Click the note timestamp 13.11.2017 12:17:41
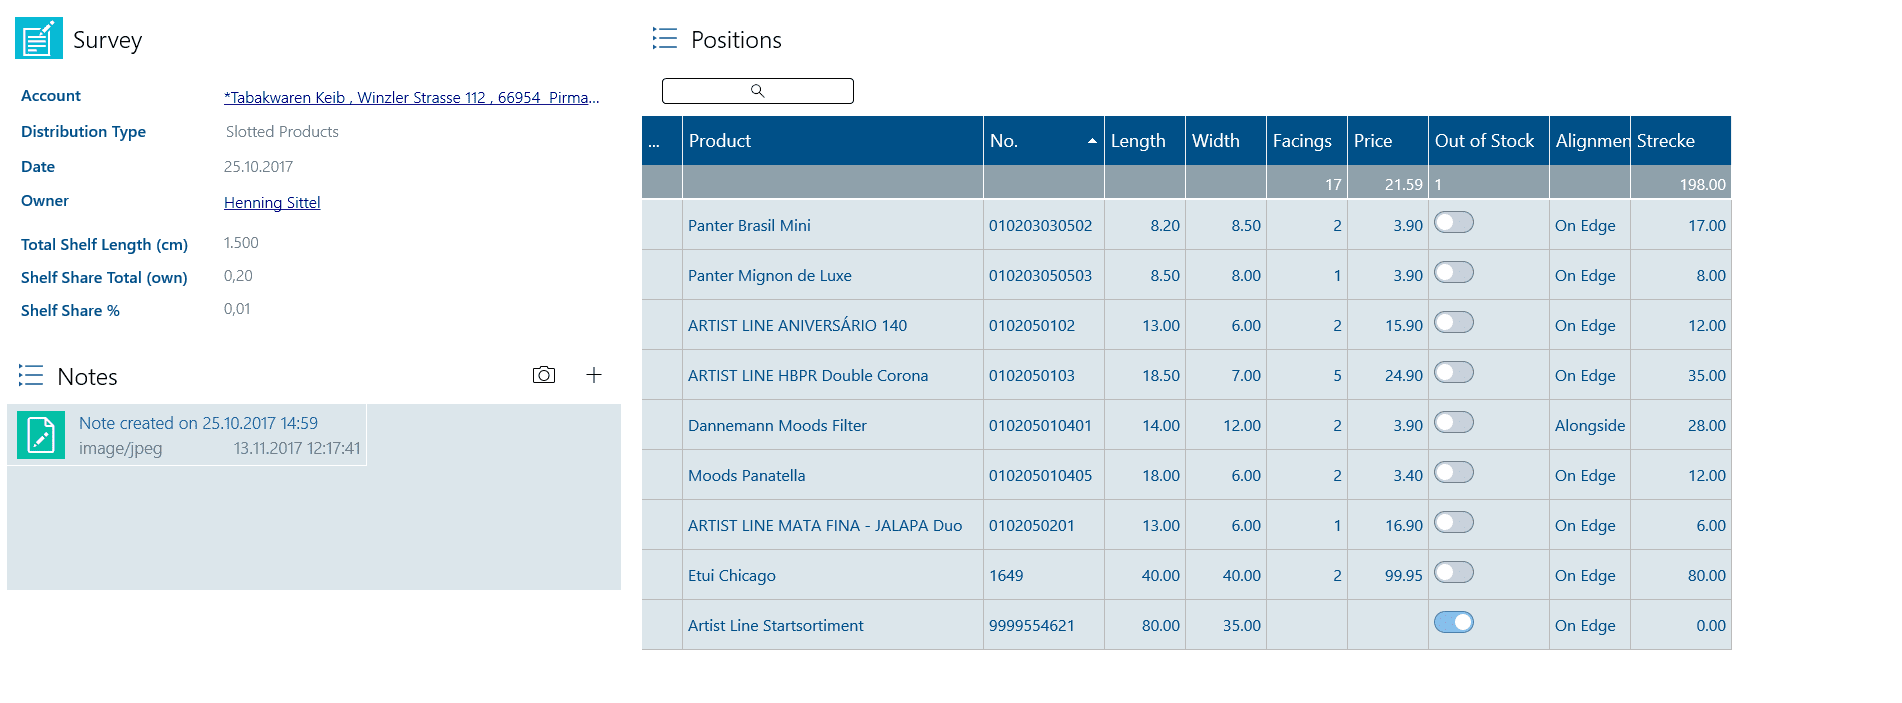Viewport: 1902px width, 703px height. [297, 448]
